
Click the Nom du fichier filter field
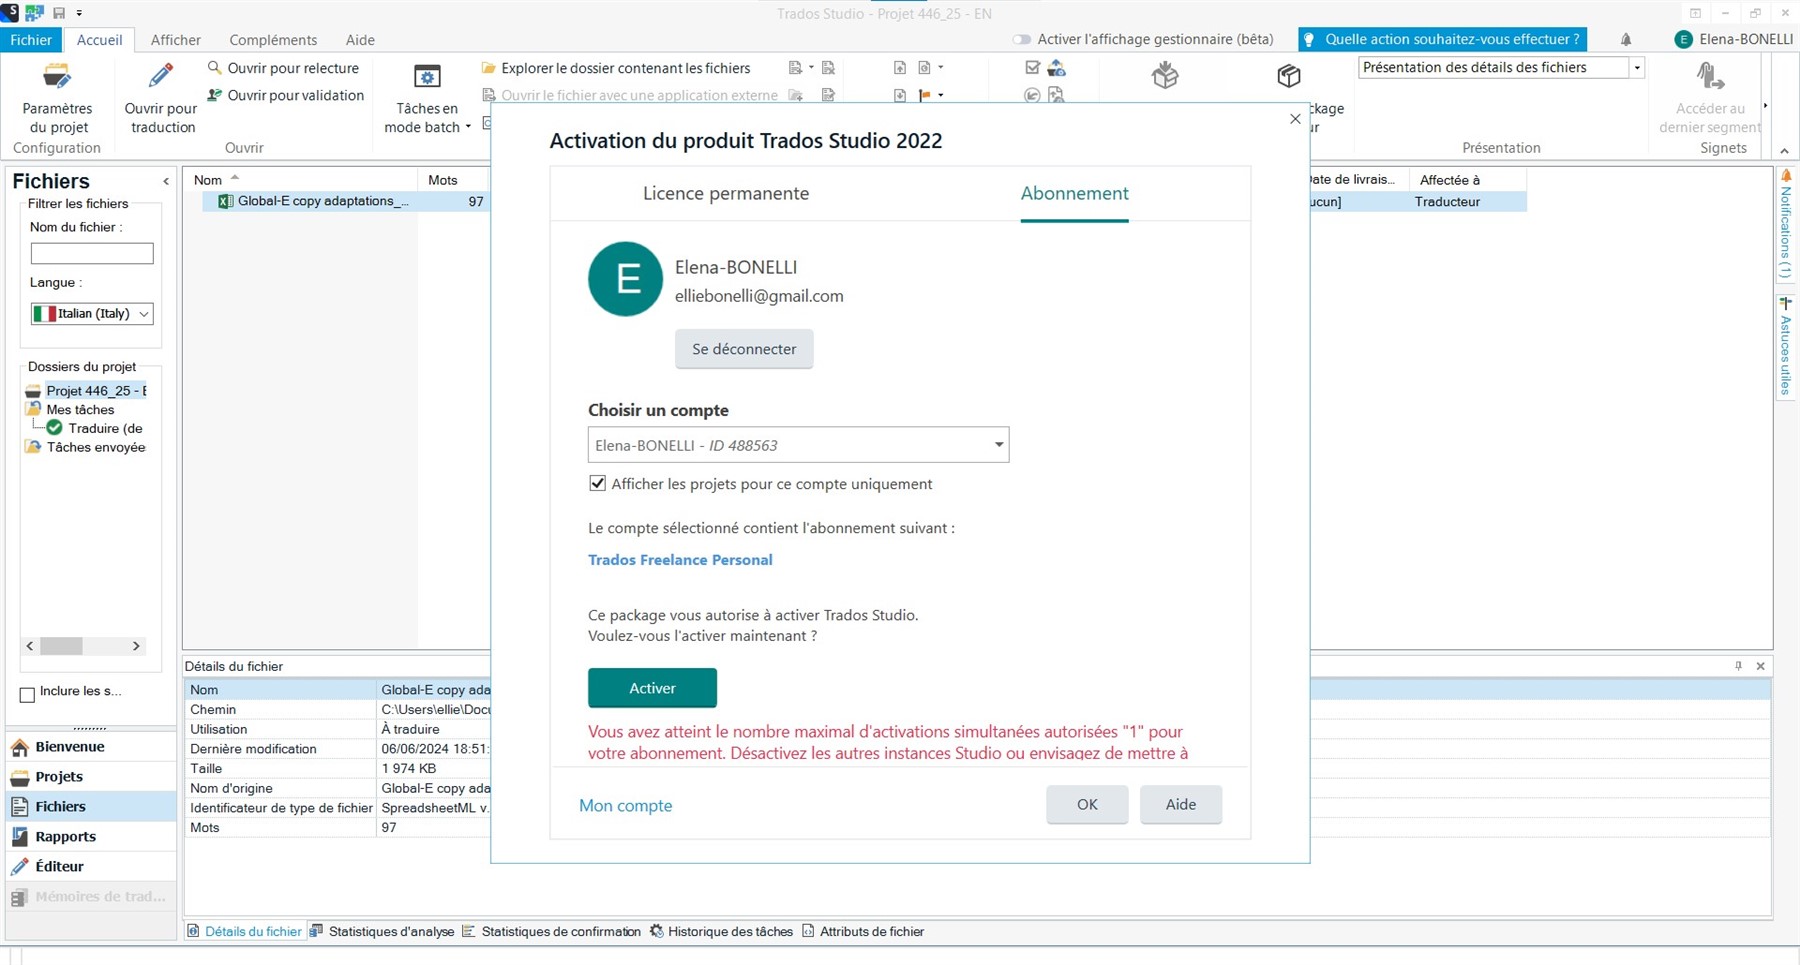coord(92,254)
